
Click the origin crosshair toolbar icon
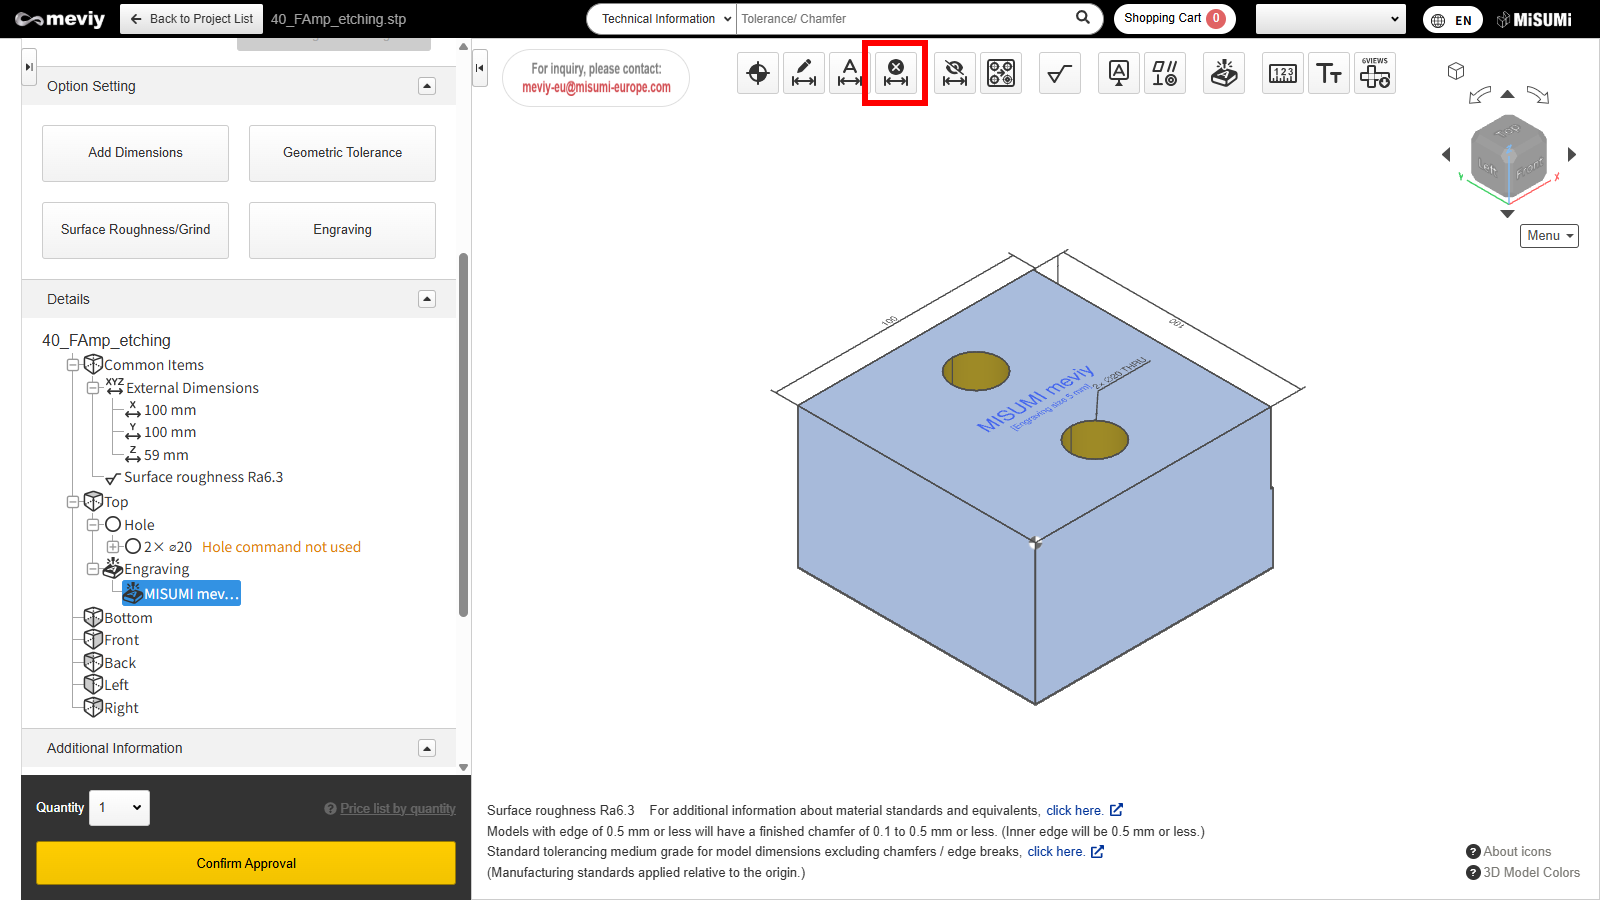coord(758,73)
